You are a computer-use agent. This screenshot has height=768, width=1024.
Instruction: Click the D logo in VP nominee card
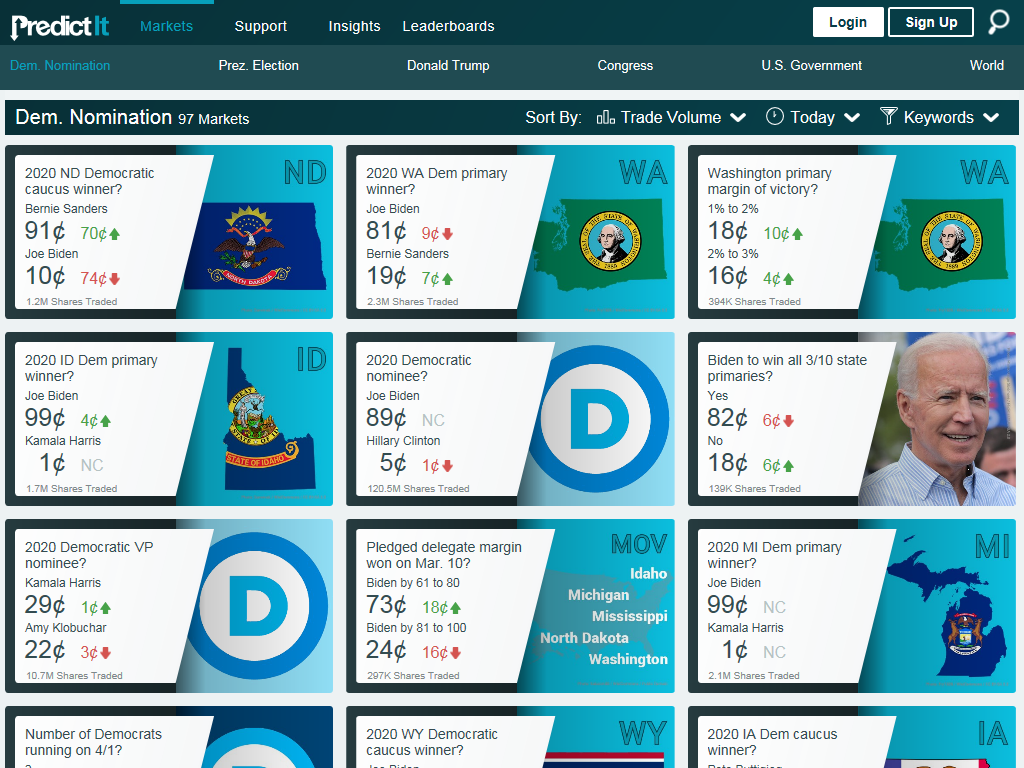tap(259, 605)
